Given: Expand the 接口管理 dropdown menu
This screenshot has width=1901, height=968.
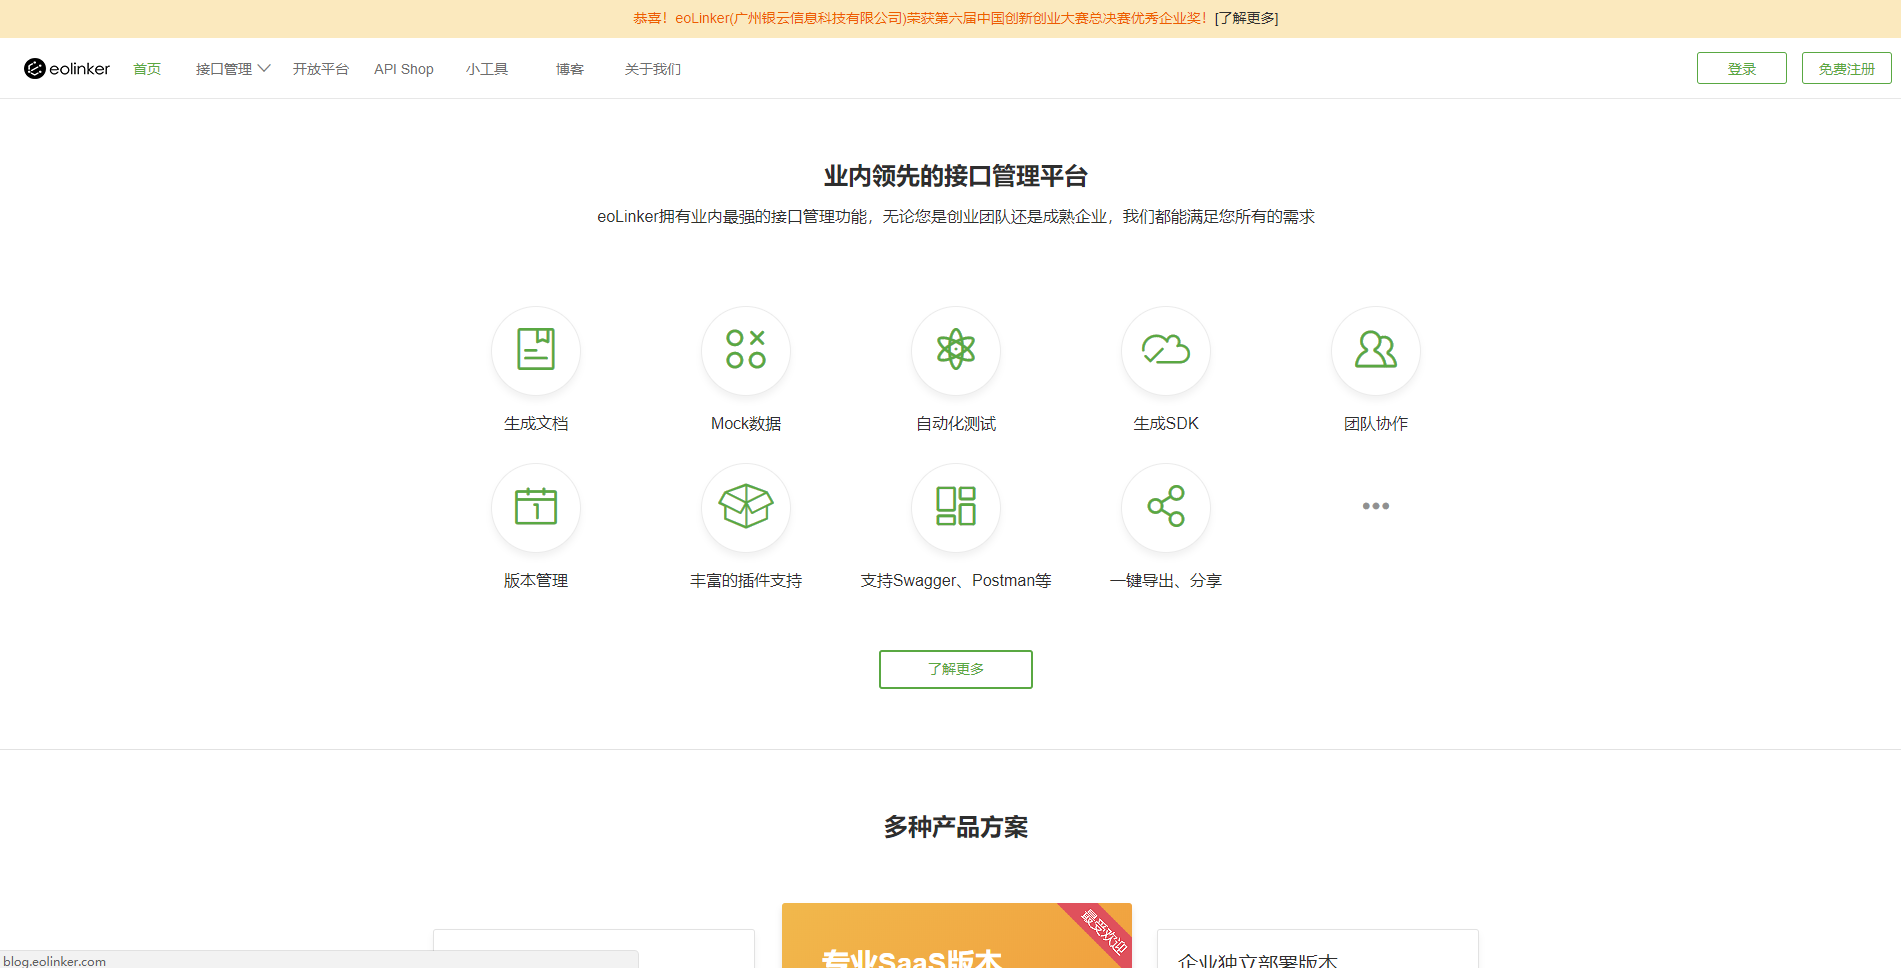Looking at the screenshot, I should coord(233,69).
